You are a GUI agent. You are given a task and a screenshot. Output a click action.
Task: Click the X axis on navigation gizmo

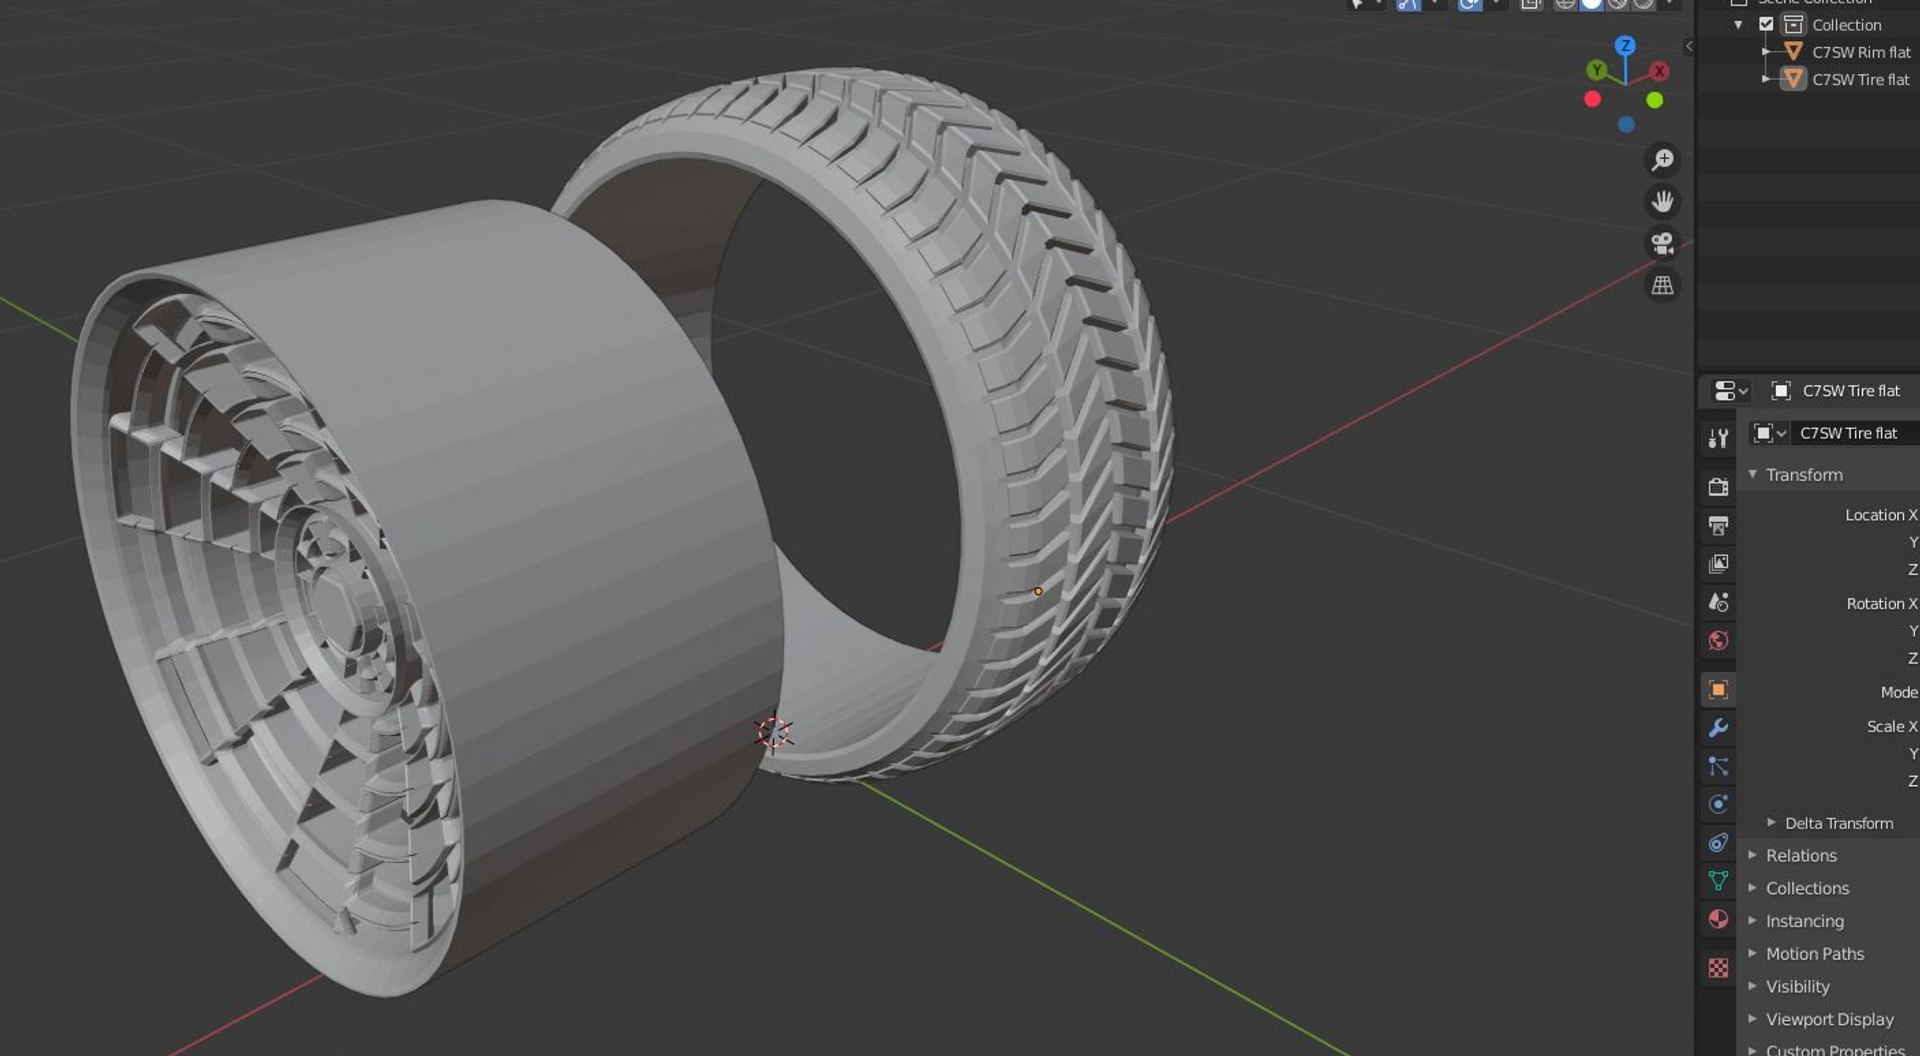tap(1659, 71)
